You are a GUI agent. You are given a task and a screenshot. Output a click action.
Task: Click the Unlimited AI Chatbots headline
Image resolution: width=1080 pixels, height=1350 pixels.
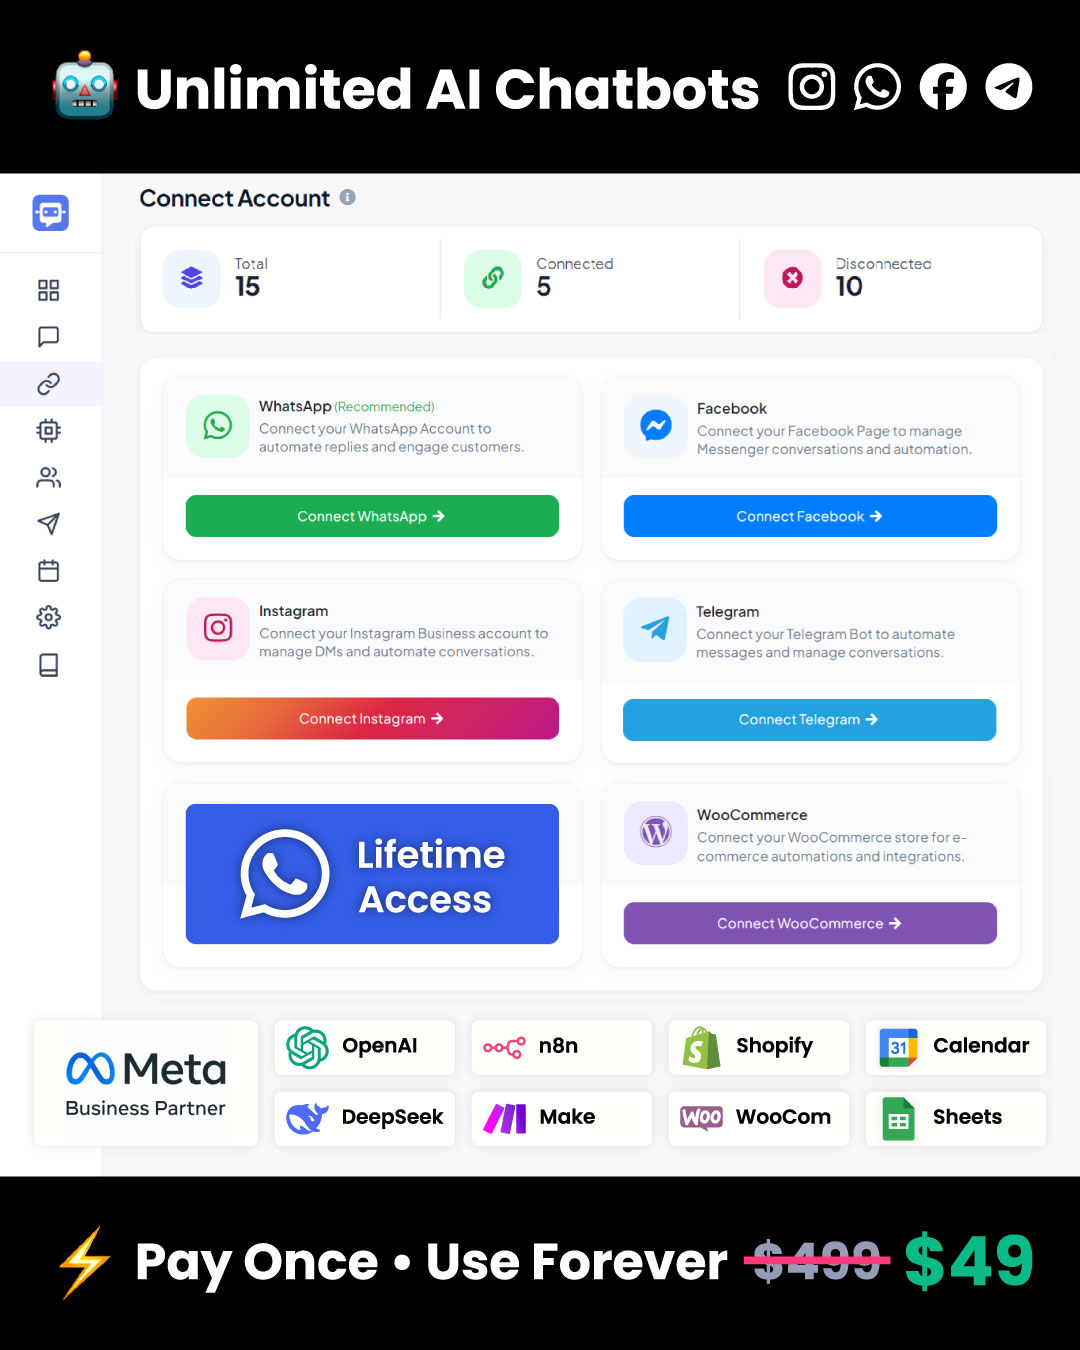coord(447,88)
